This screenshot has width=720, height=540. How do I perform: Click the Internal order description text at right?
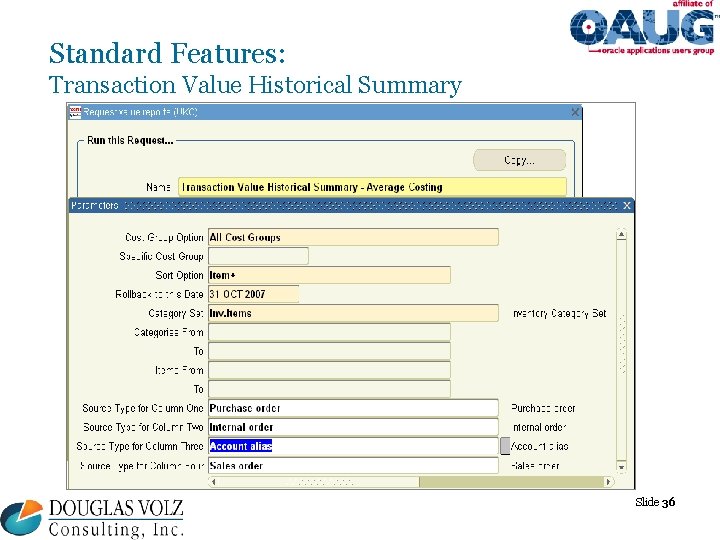(x=539, y=427)
